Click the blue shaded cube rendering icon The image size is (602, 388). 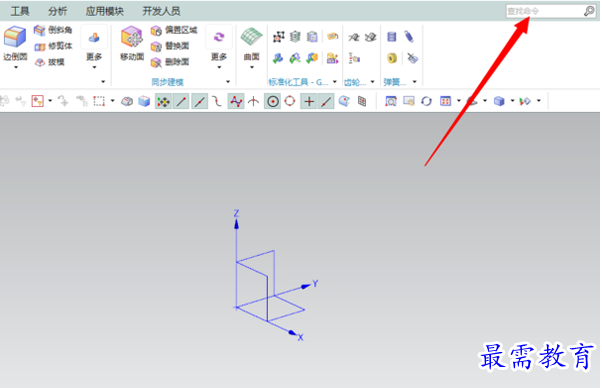click(499, 101)
